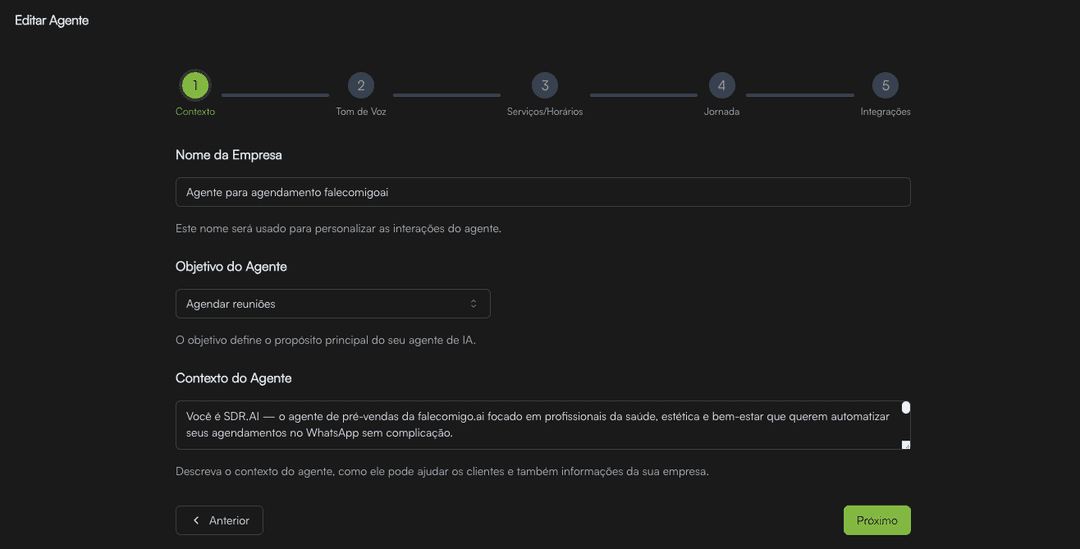This screenshot has width=1080, height=549.
Task: Click the Objetivo do Agente label
Action: click(231, 267)
